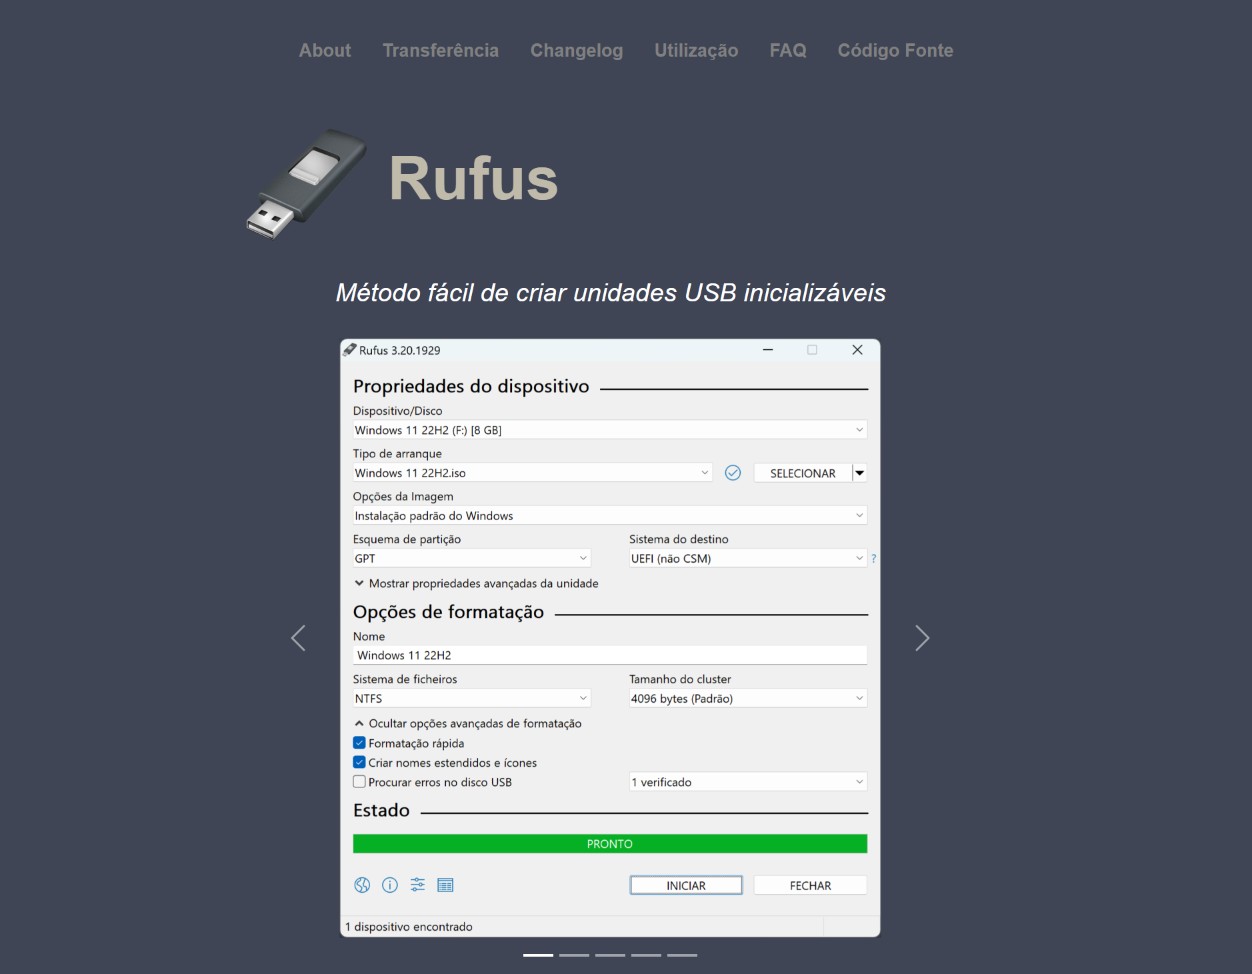Image resolution: width=1252 pixels, height=974 pixels.
Task: Click the Rufus heading title
Action: 473,179
